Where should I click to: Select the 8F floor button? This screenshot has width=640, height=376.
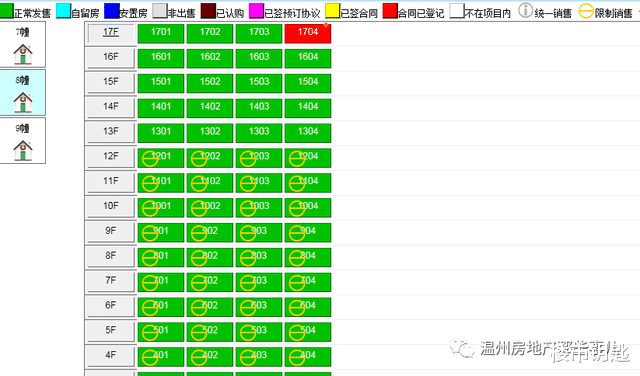point(111,257)
